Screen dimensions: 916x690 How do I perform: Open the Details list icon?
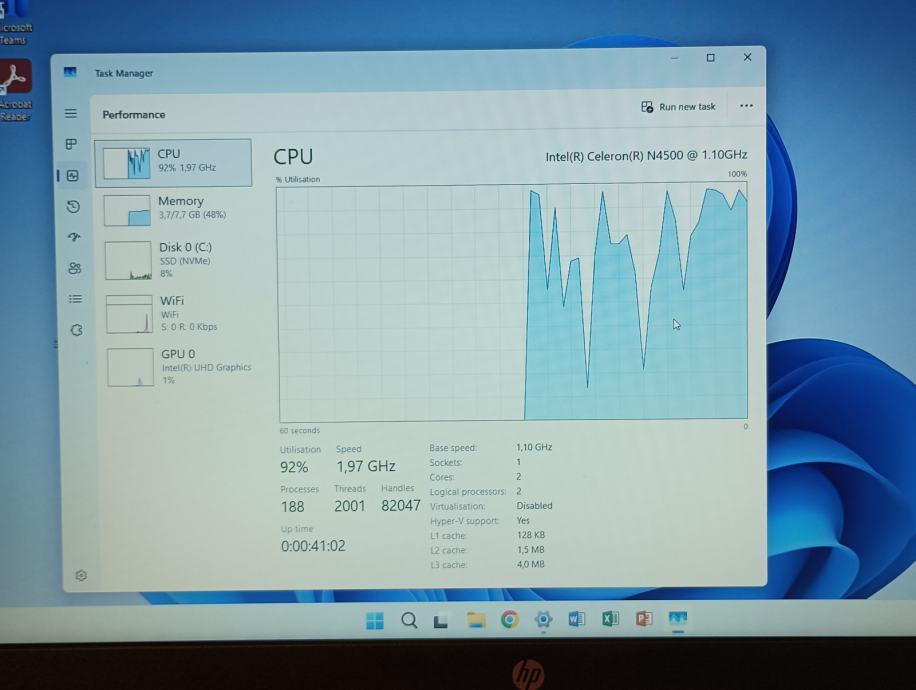(75, 299)
